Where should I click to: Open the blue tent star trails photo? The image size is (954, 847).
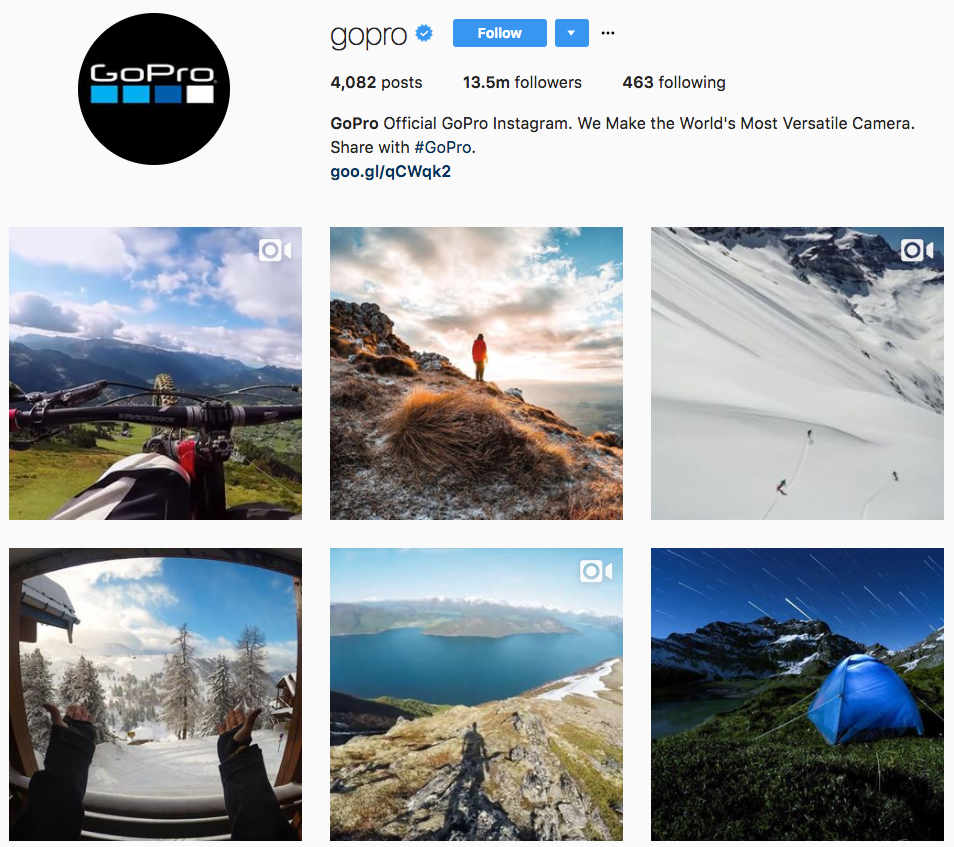[797, 694]
